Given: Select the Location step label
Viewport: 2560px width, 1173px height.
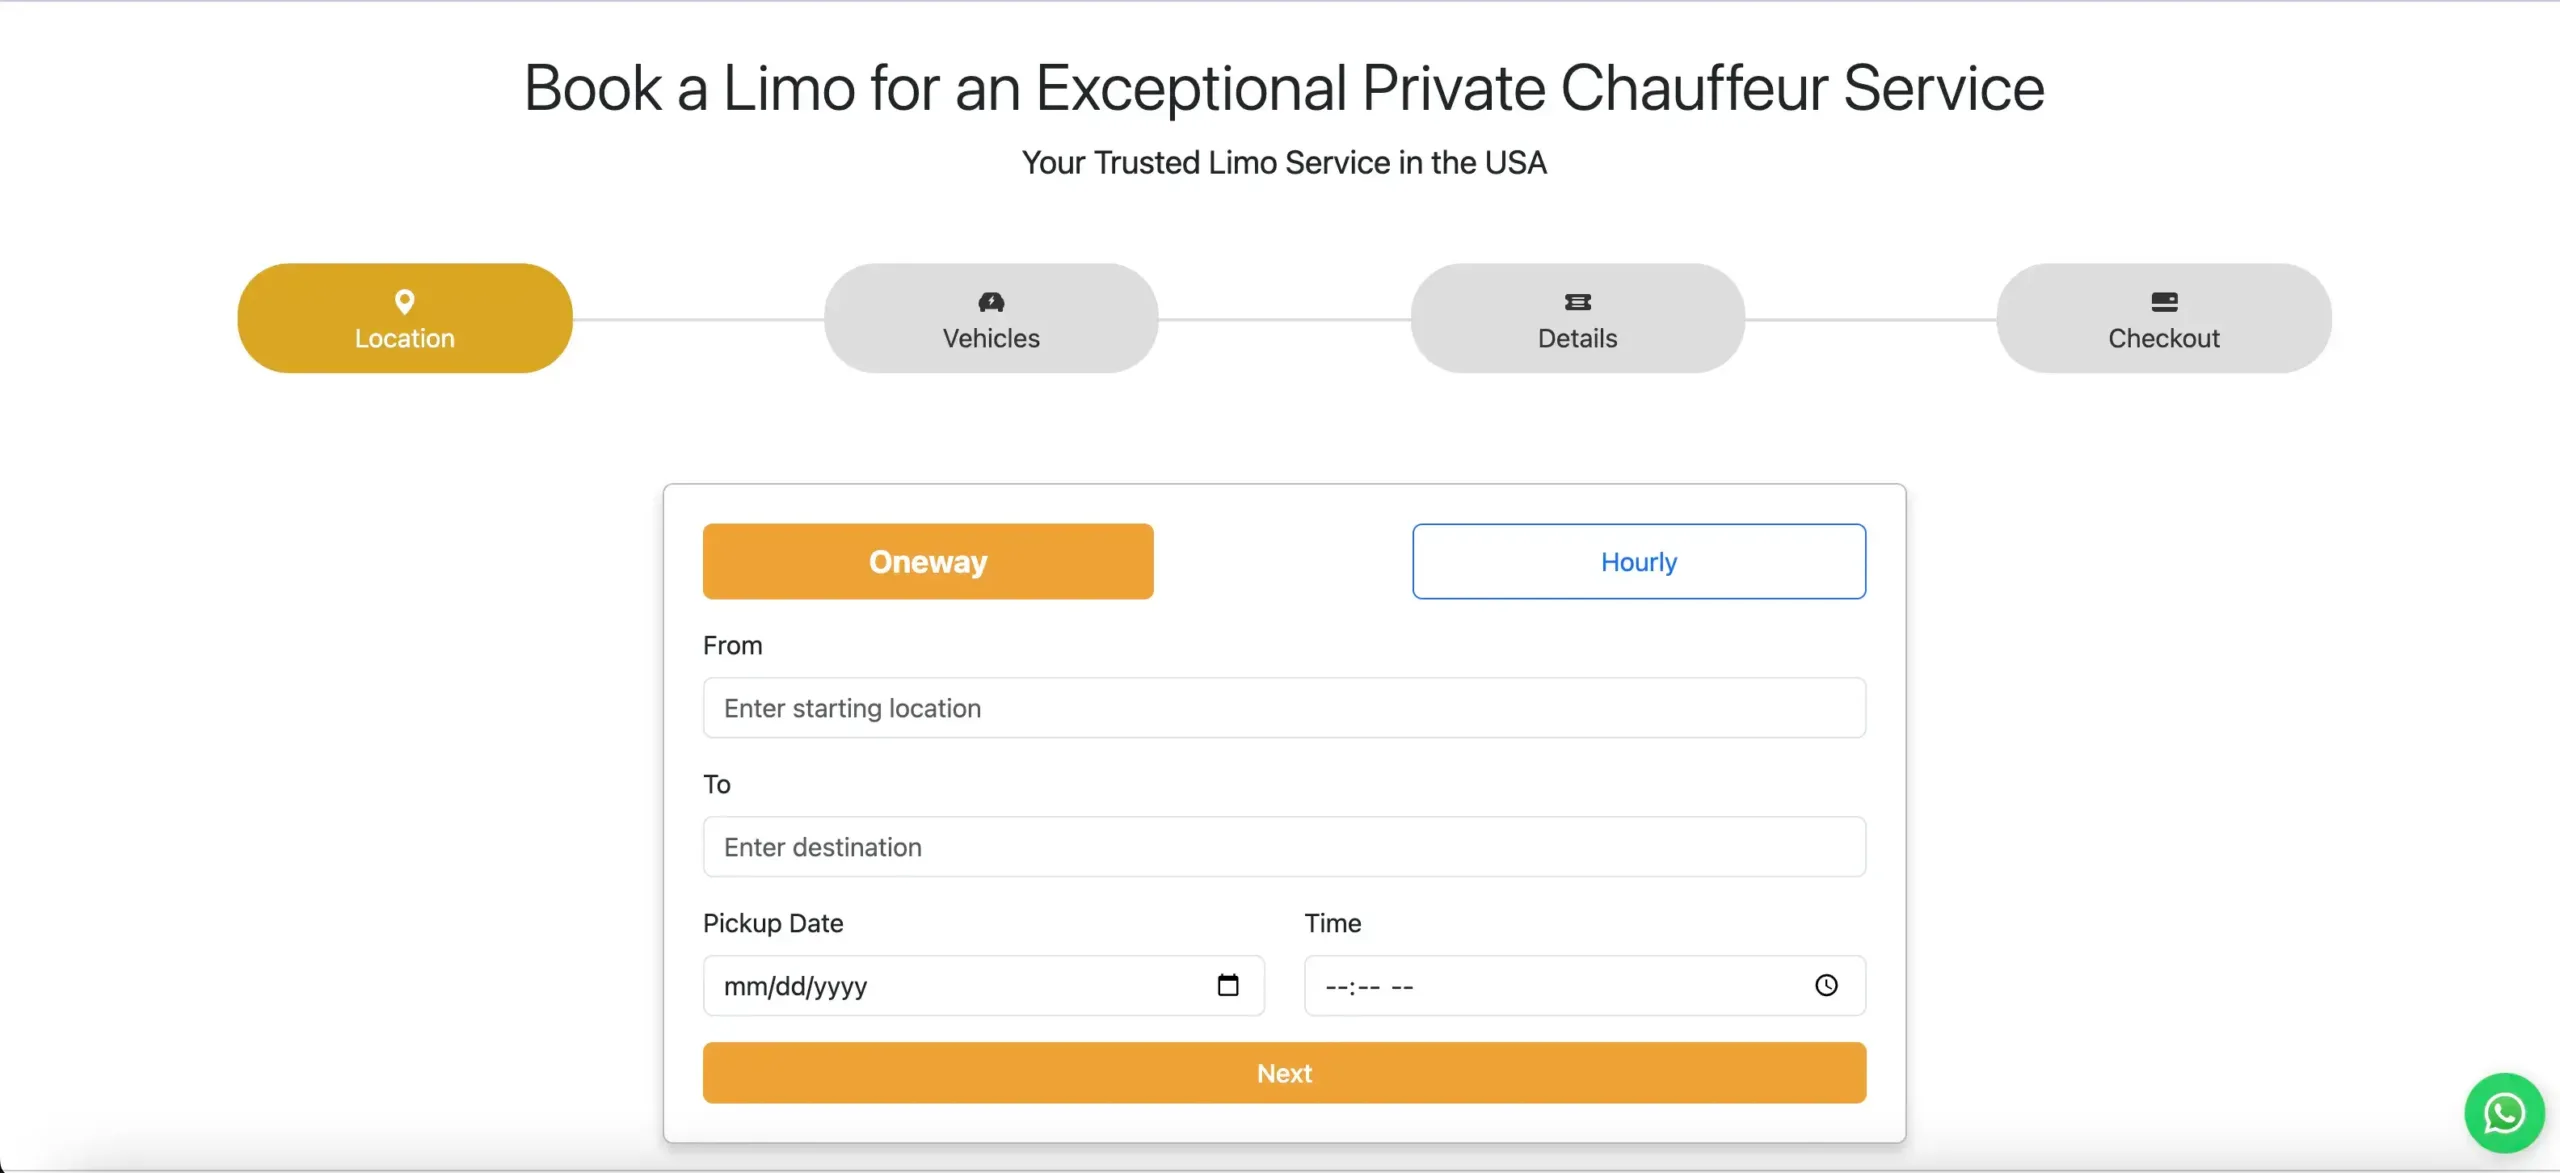Looking at the screenshot, I should [404, 338].
